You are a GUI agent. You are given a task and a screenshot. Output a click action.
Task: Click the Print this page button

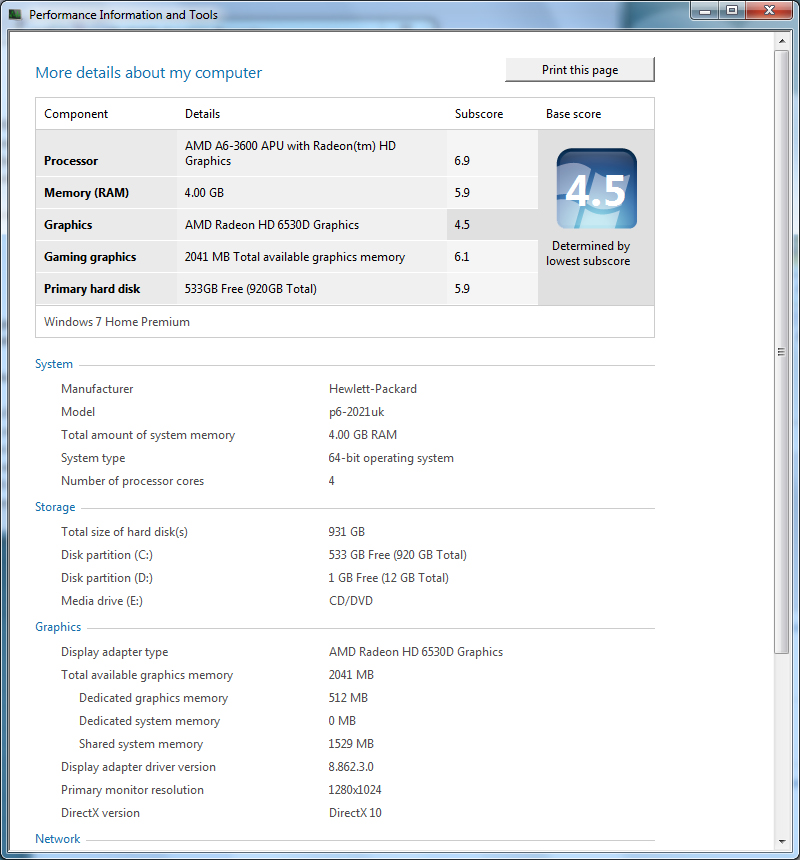tap(580, 70)
